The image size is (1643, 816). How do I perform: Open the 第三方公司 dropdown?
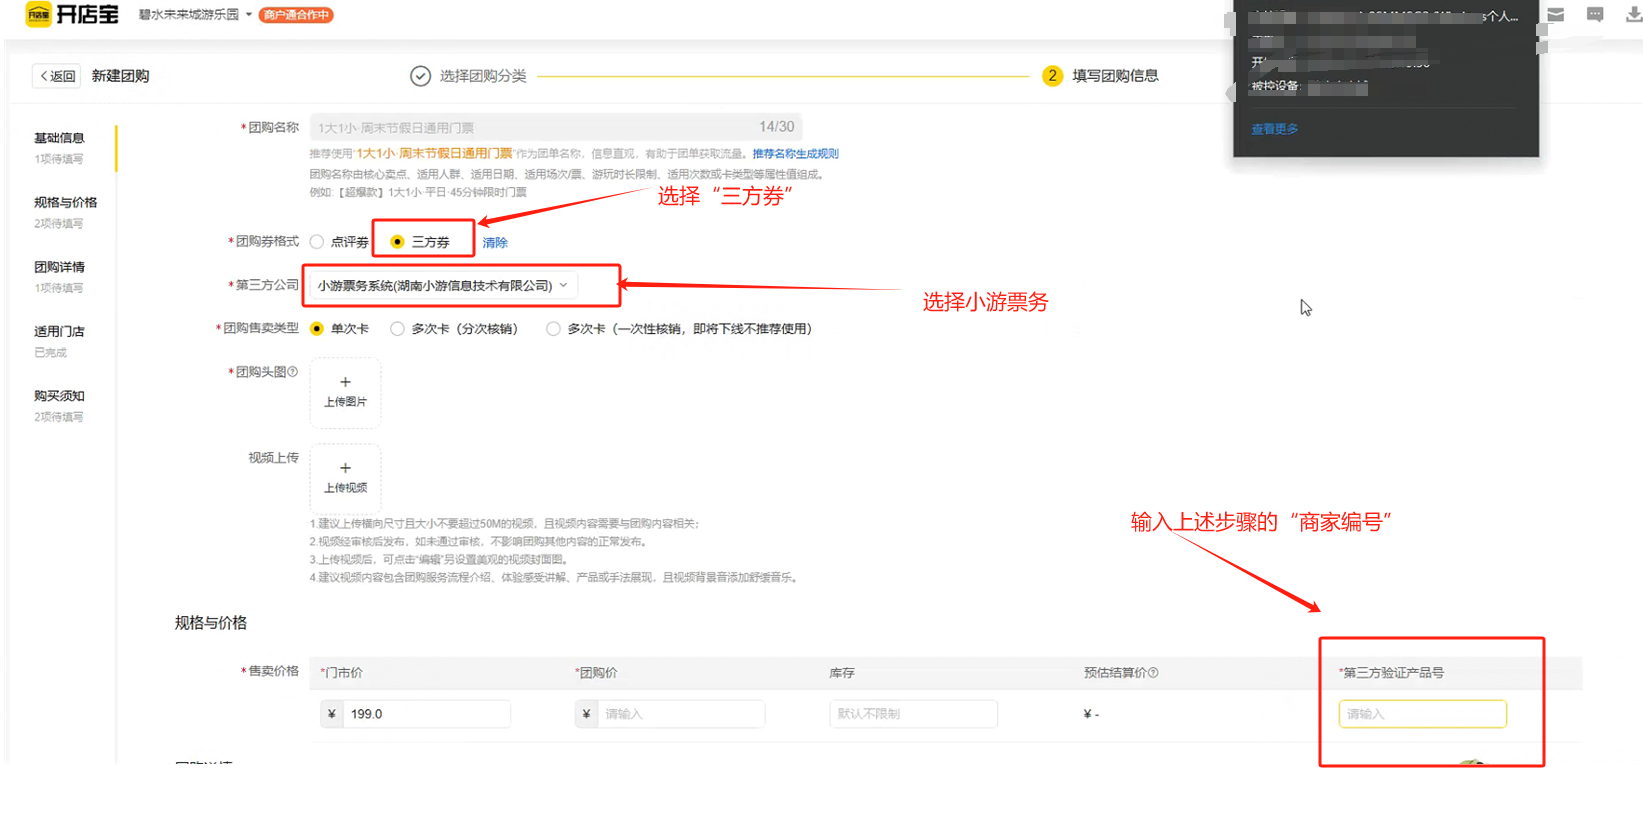pos(443,286)
